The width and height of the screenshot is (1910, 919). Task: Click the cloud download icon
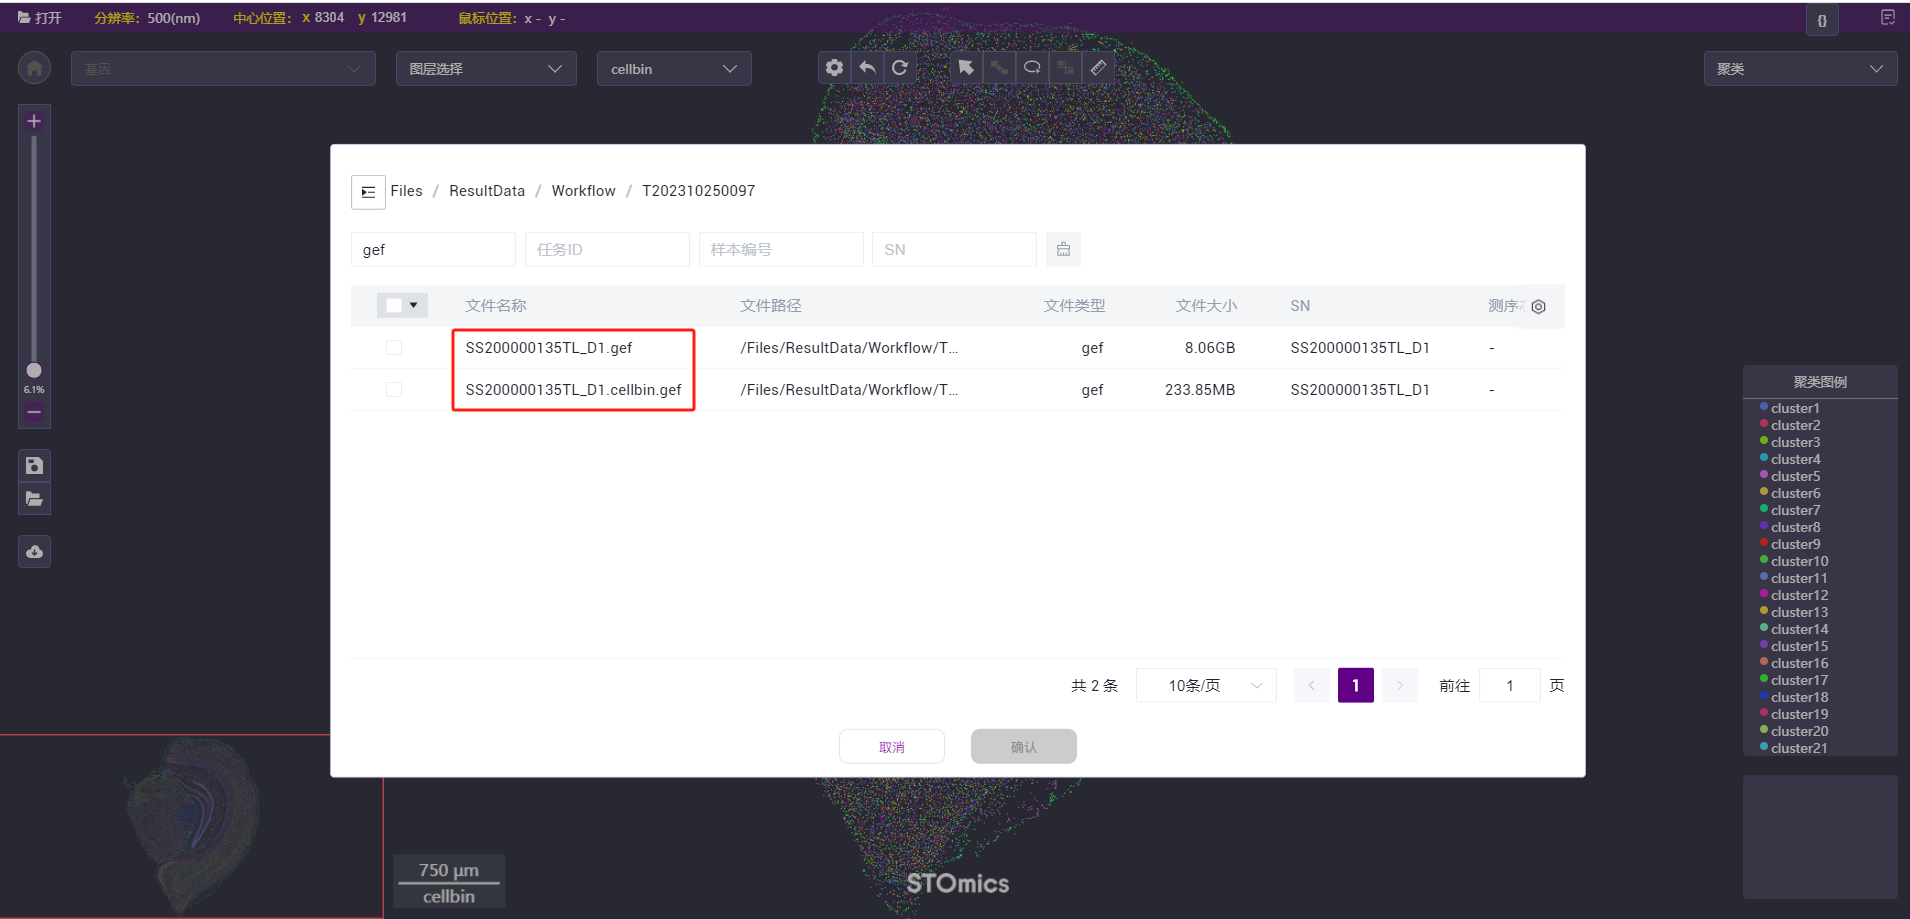point(34,552)
